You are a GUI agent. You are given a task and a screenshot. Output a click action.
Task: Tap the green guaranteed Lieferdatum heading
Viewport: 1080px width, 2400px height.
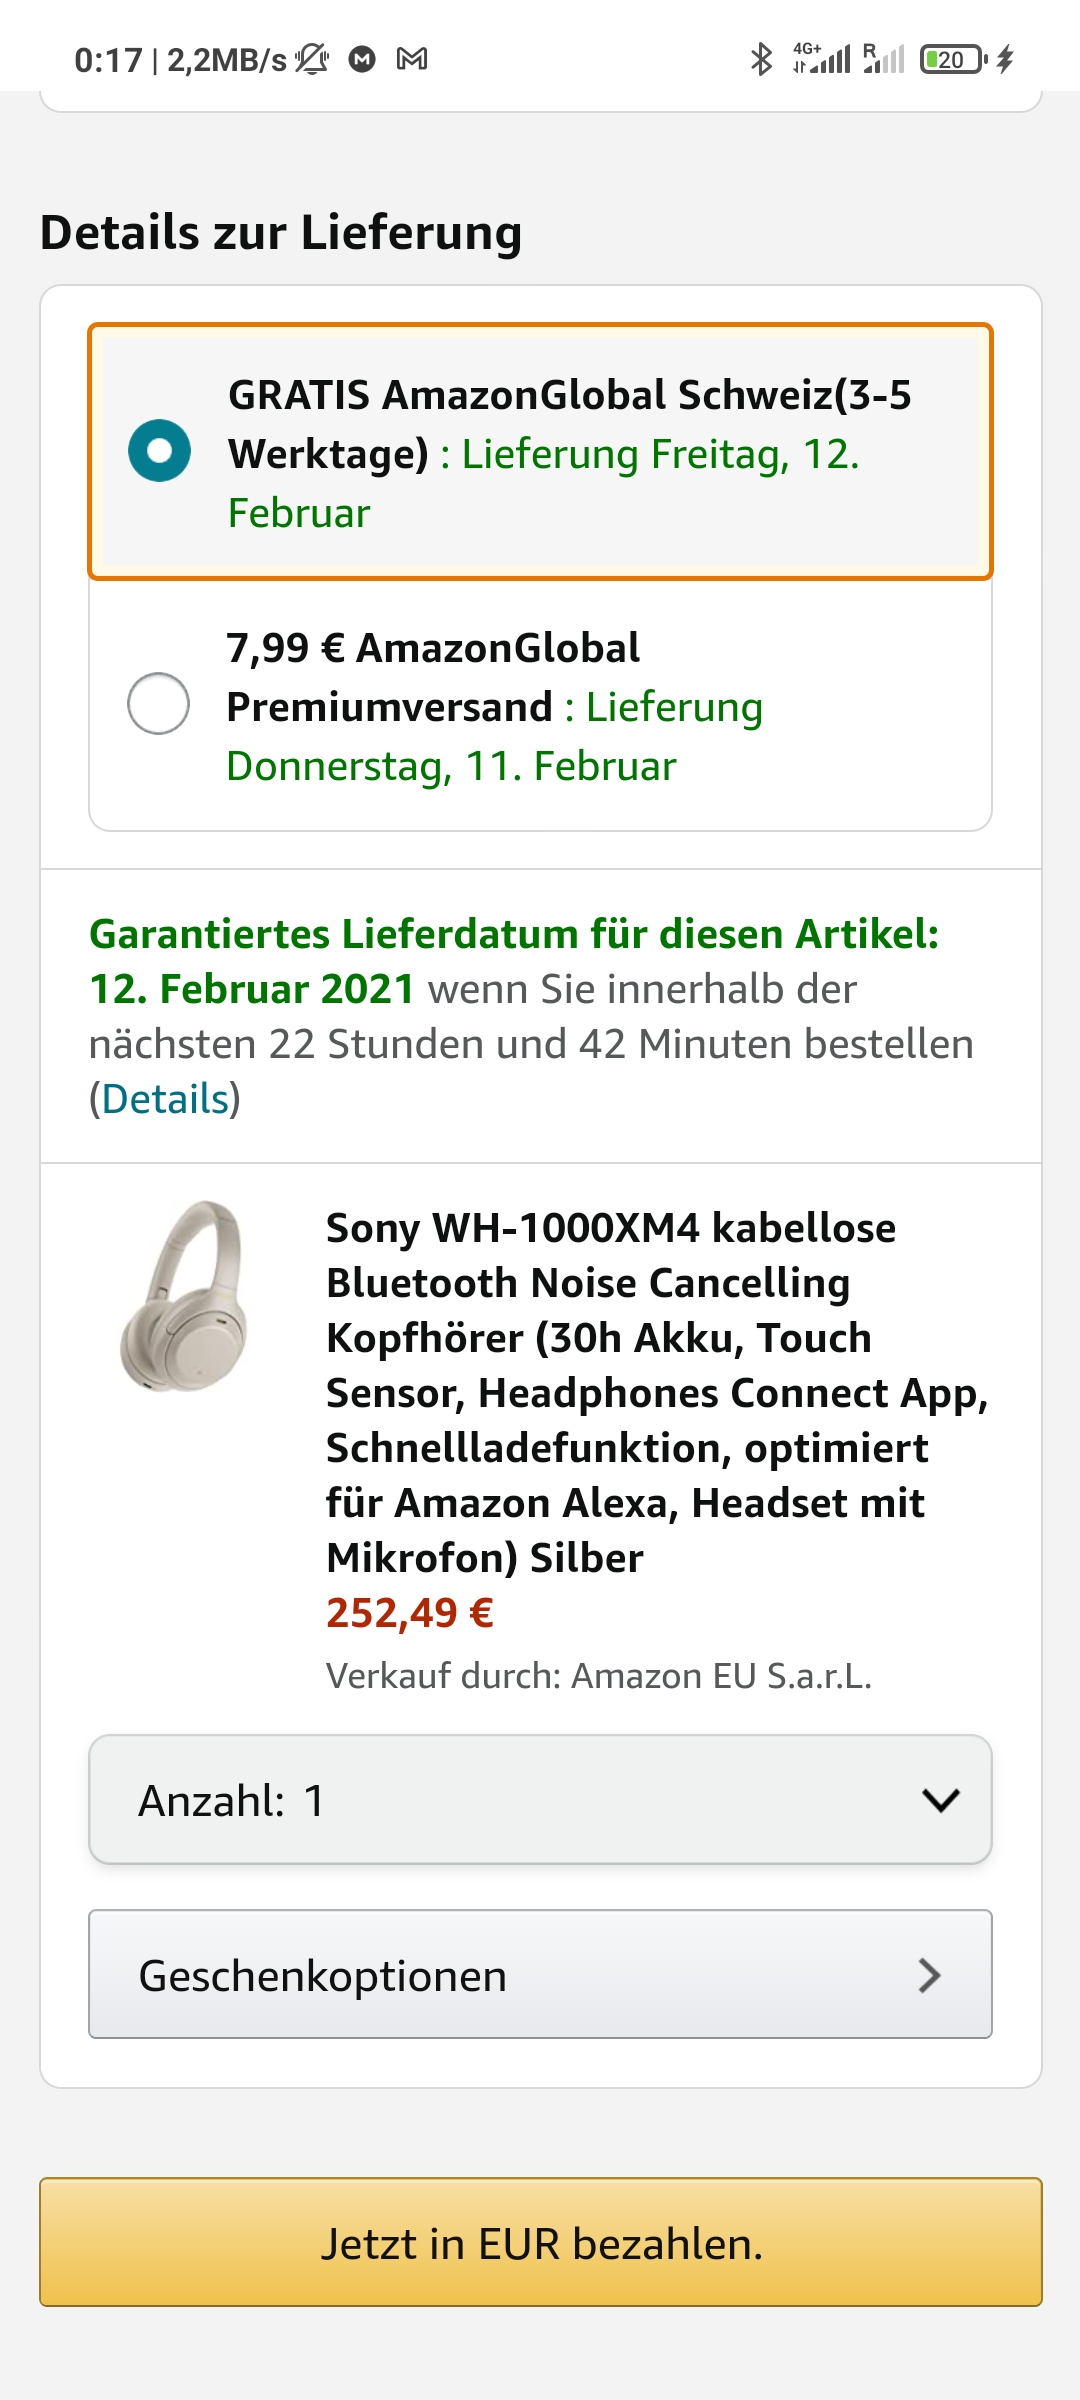pos(514,934)
